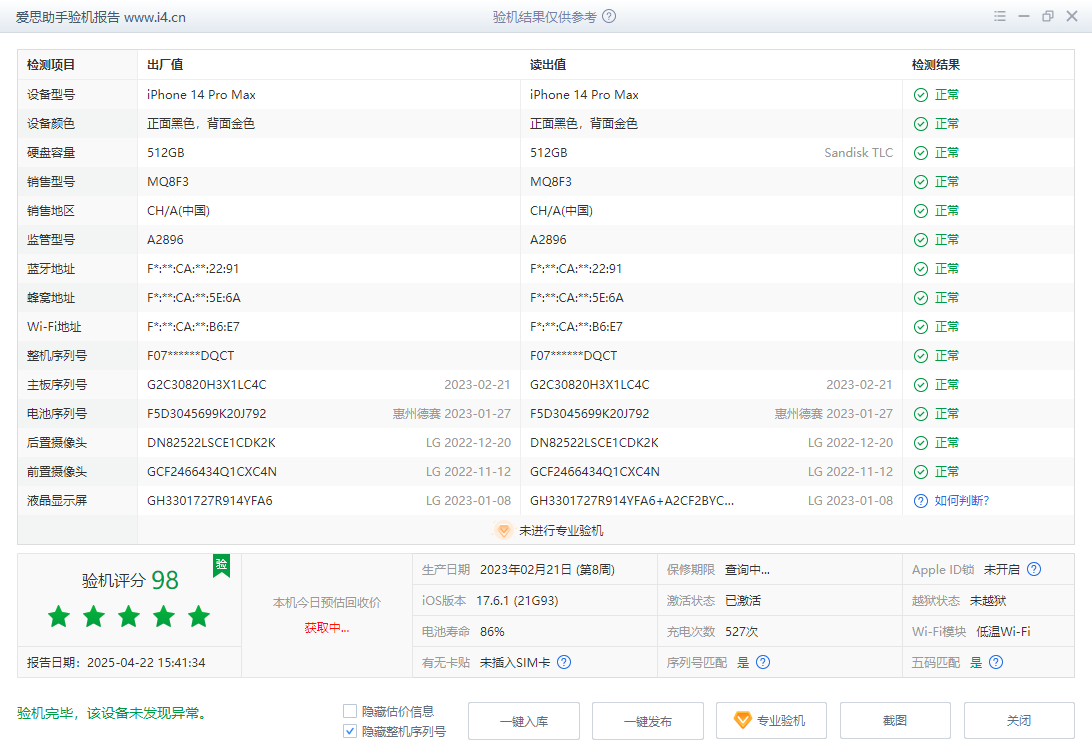Enable the 隐藏估价信息 checkbox
This screenshot has height=756, width=1092.
350,711
